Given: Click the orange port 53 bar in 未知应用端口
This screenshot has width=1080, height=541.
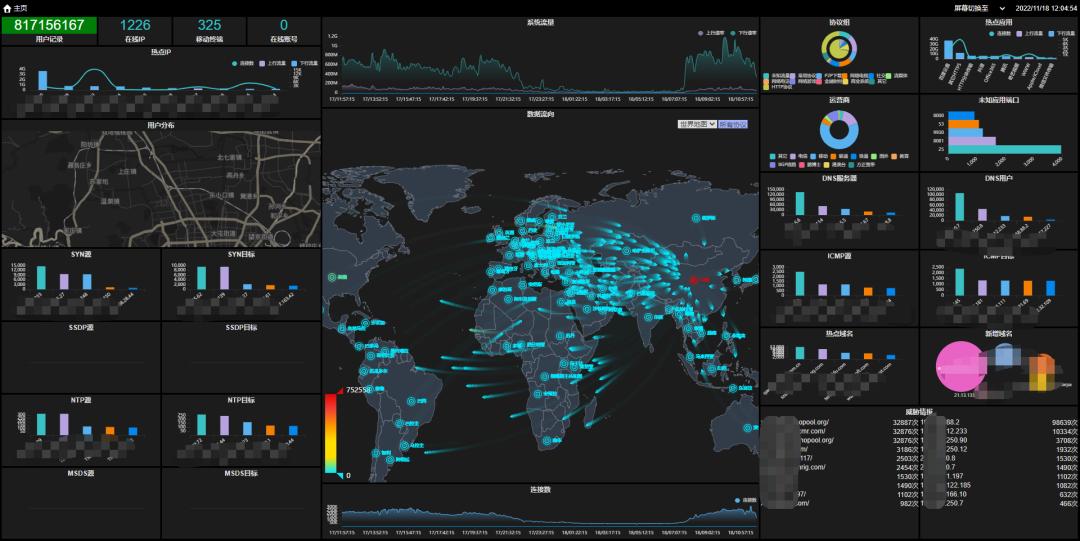Looking at the screenshot, I should [964, 124].
